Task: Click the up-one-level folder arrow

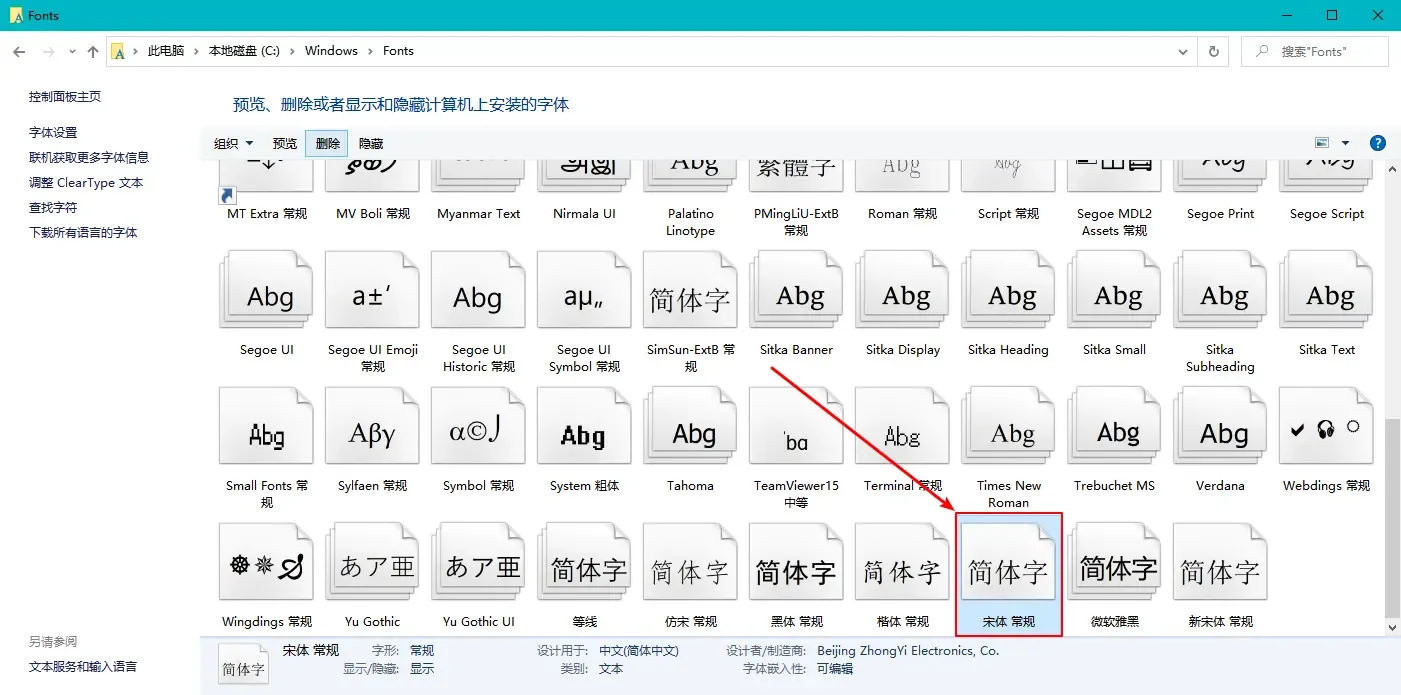Action: coord(92,50)
